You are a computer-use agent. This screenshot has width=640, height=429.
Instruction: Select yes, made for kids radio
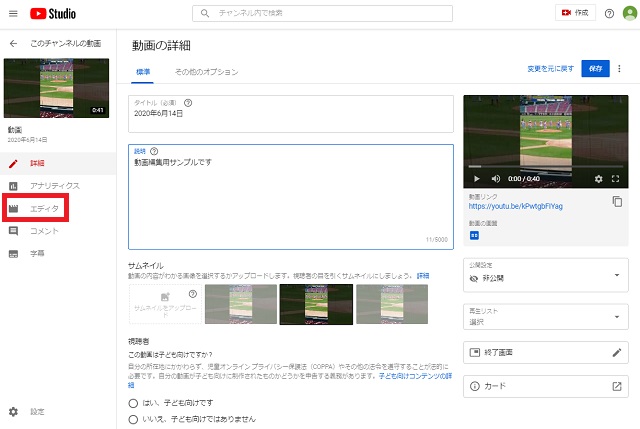point(133,403)
